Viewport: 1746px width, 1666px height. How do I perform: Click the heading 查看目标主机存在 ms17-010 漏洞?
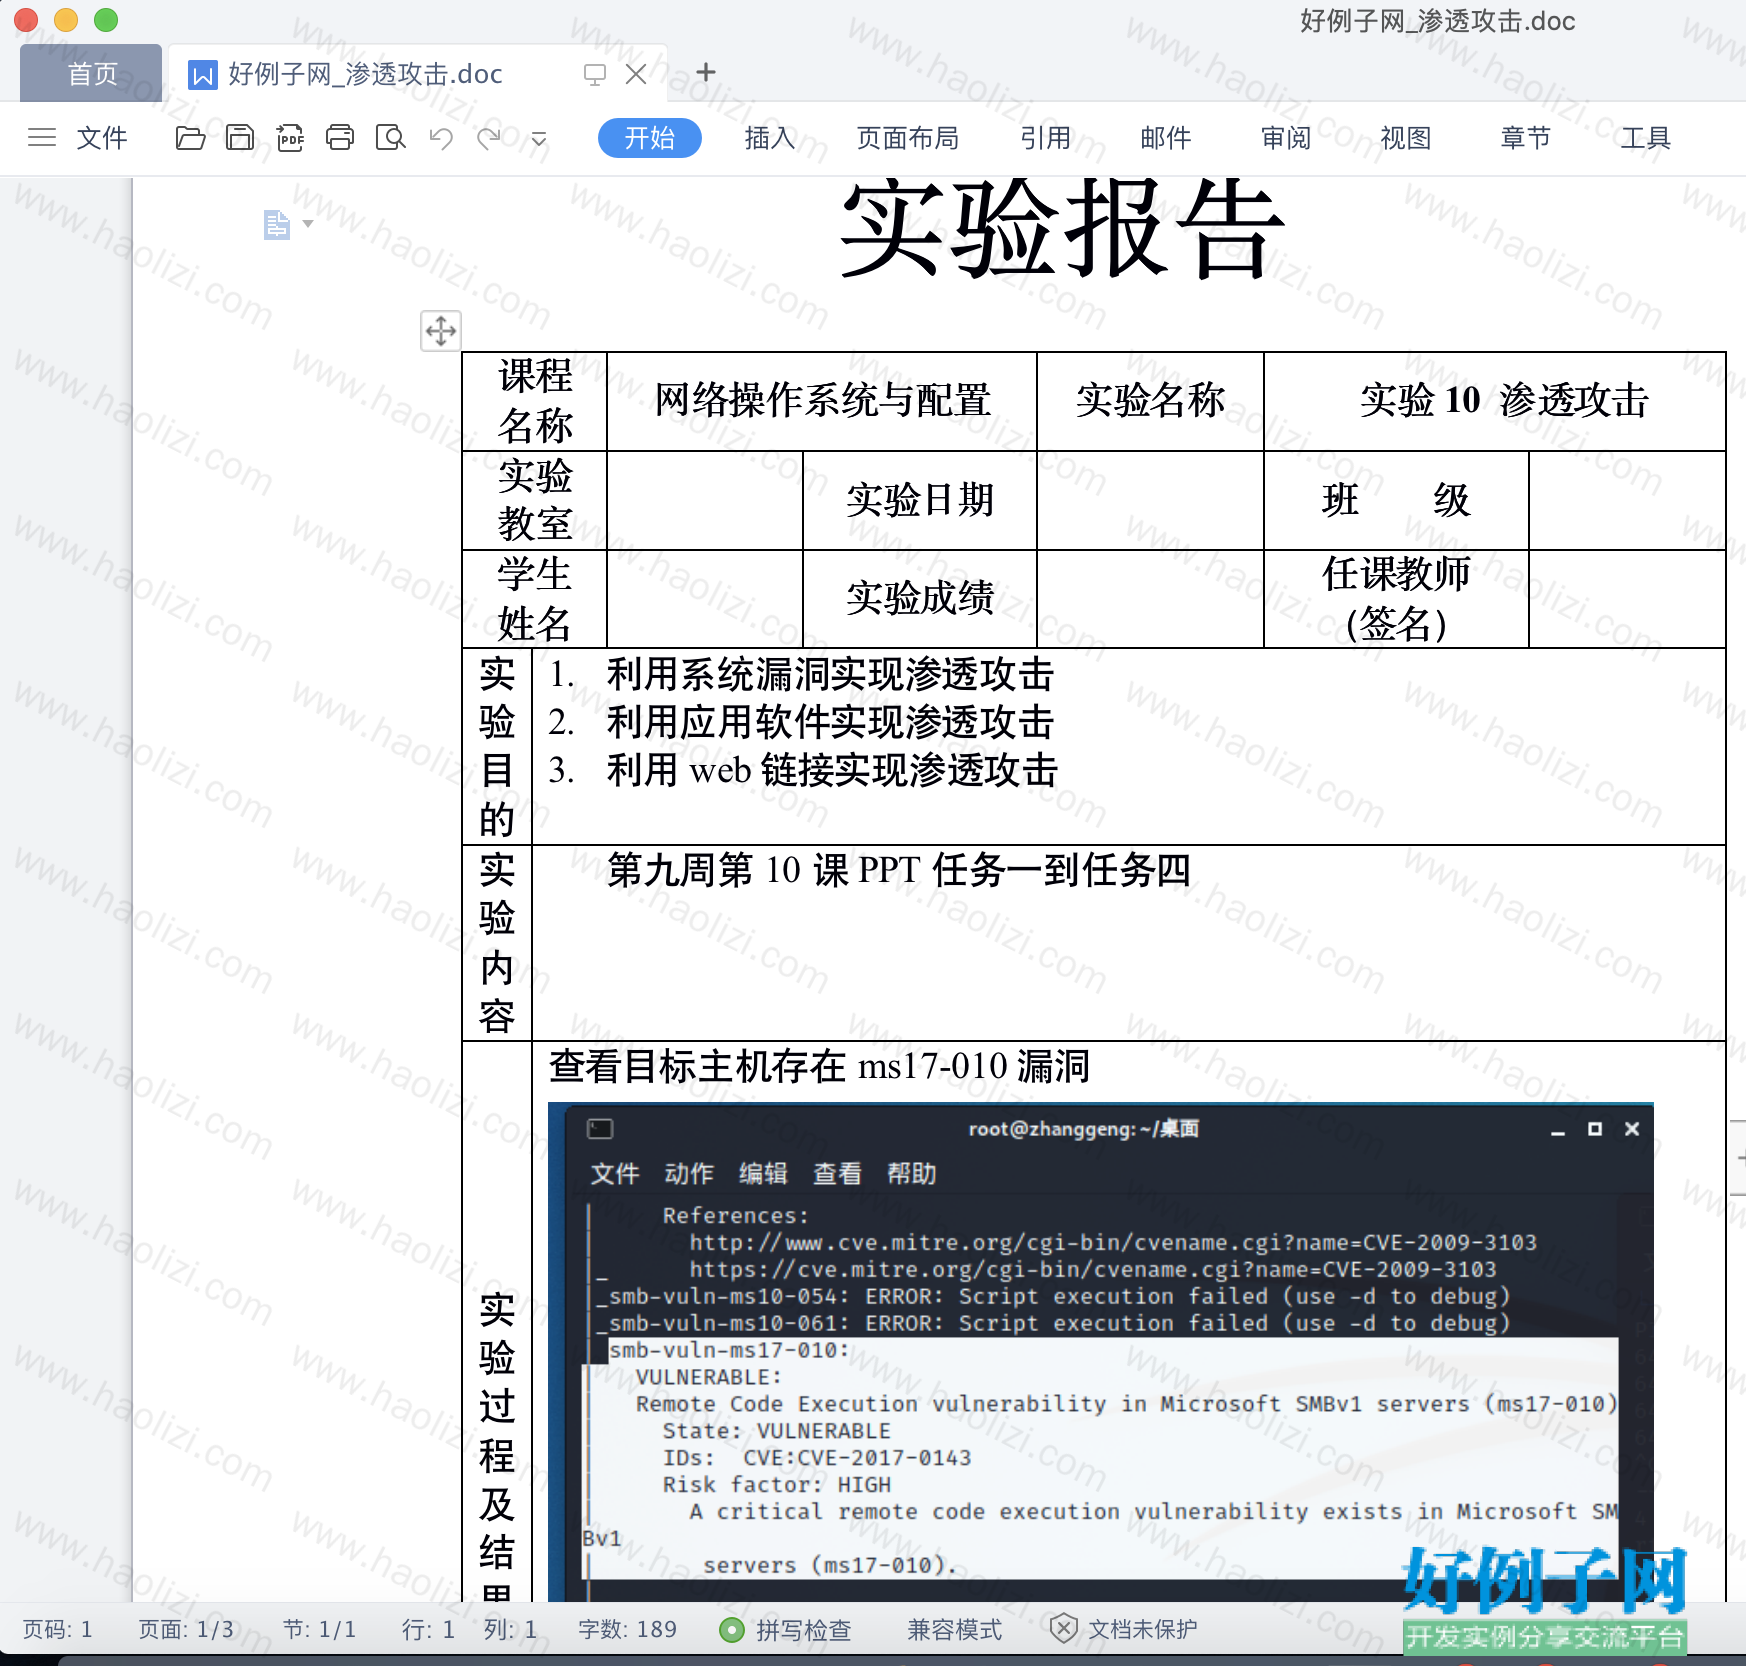(x=819, y=1067)
